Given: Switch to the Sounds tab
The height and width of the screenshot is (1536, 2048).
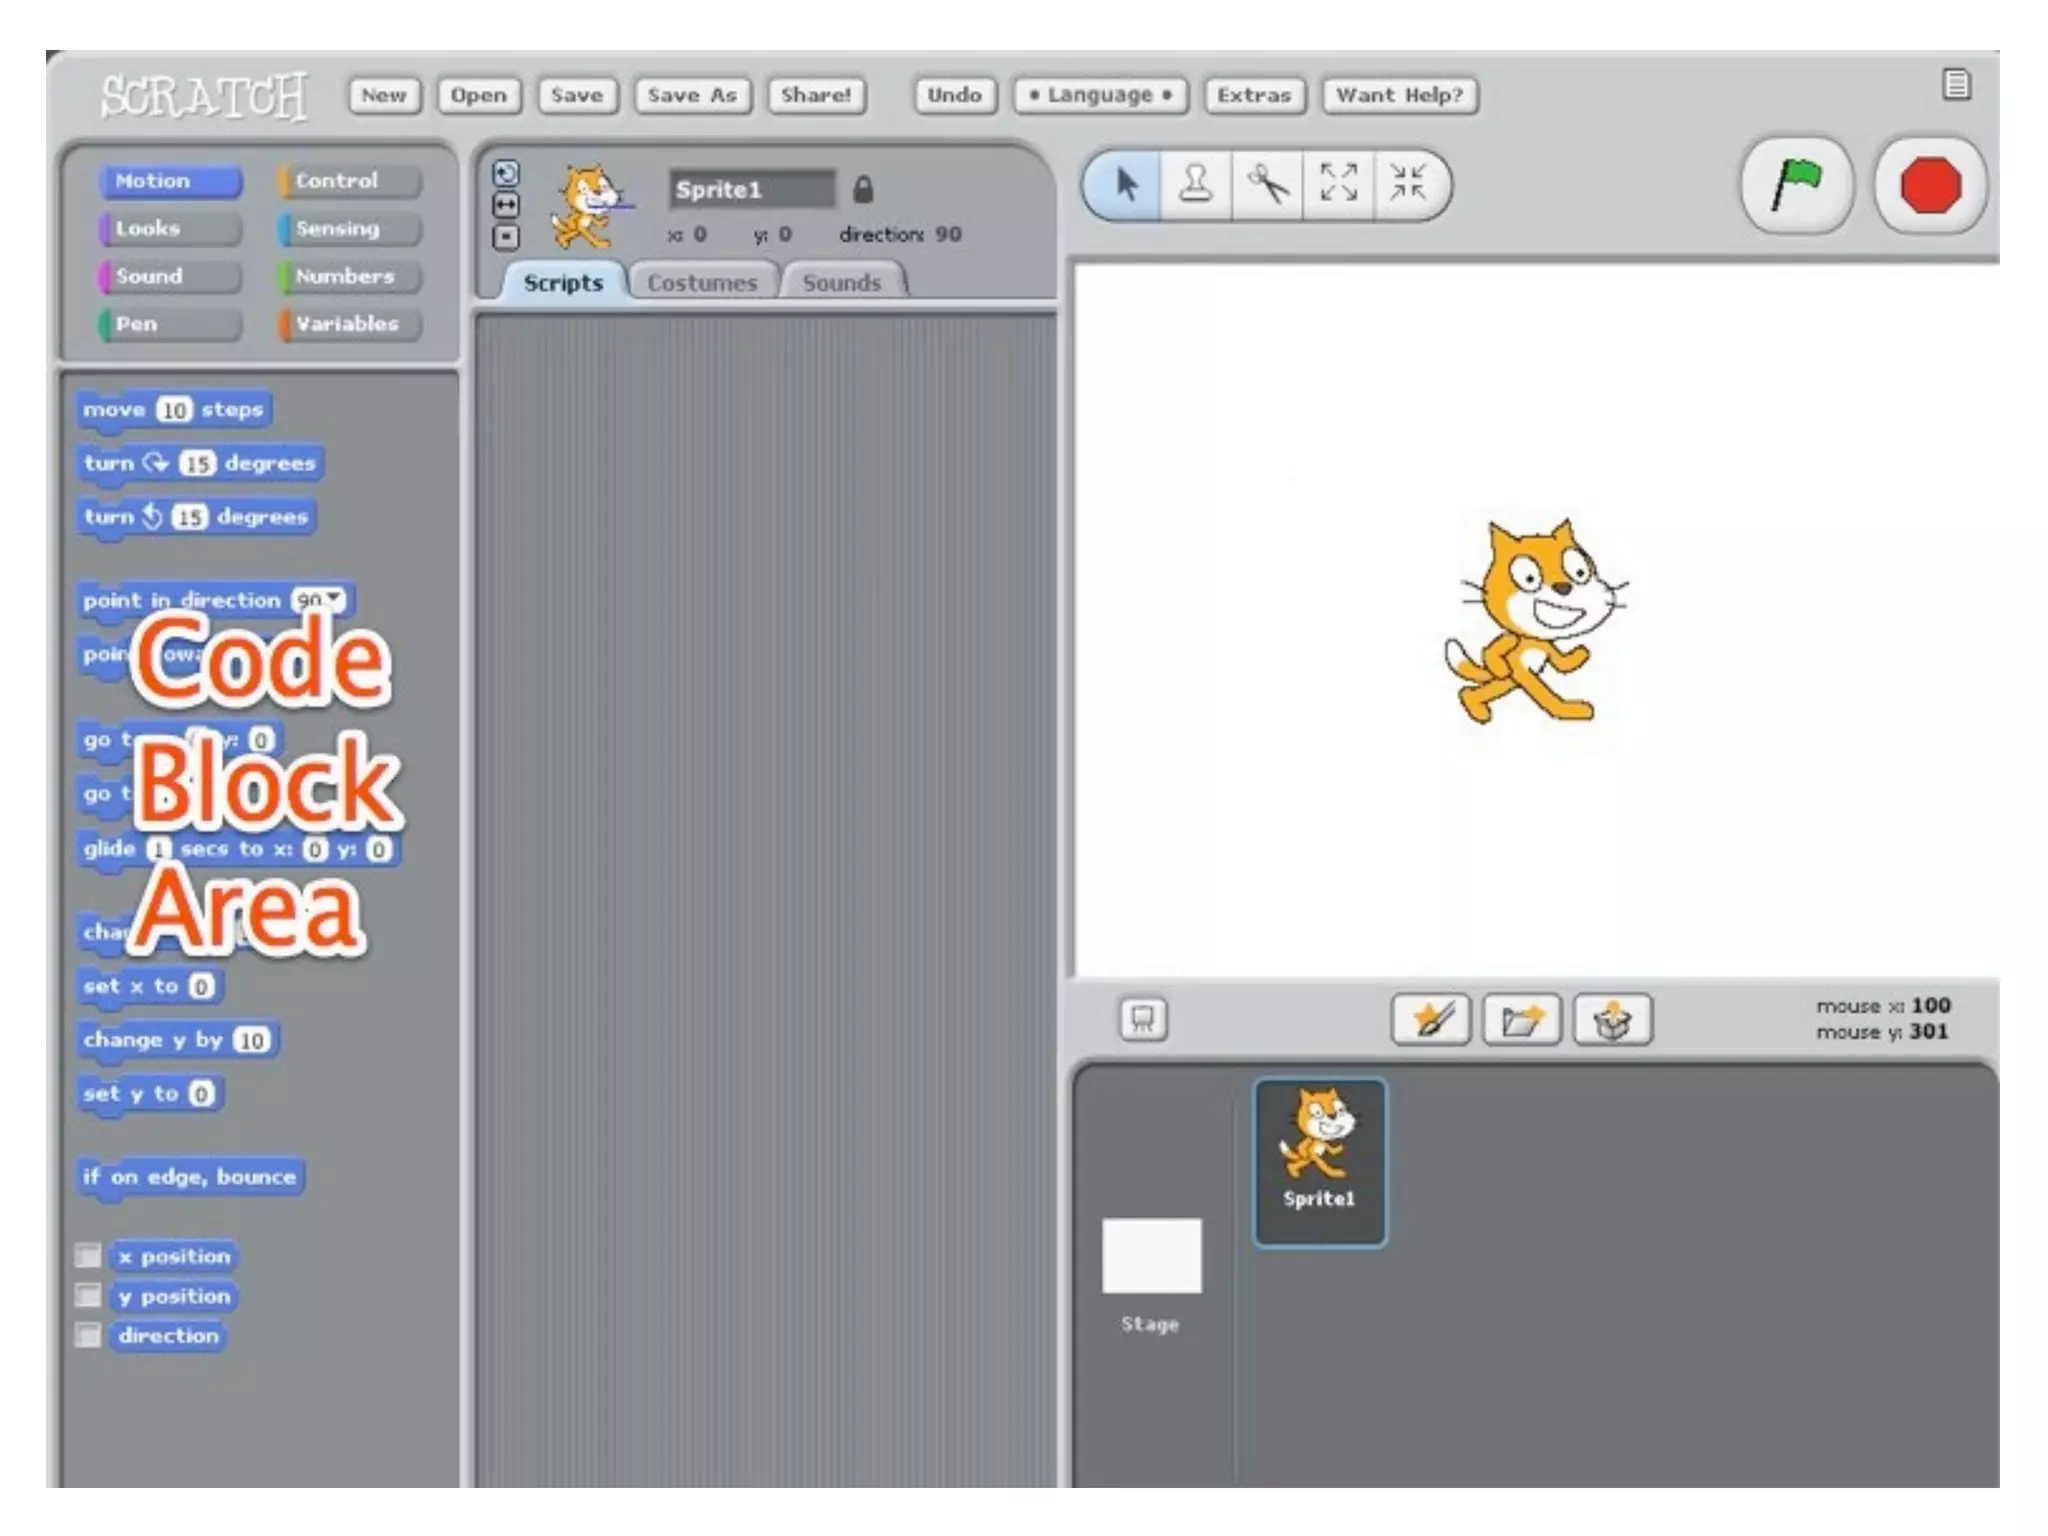Looking at the screenshot, I should 842,282.
